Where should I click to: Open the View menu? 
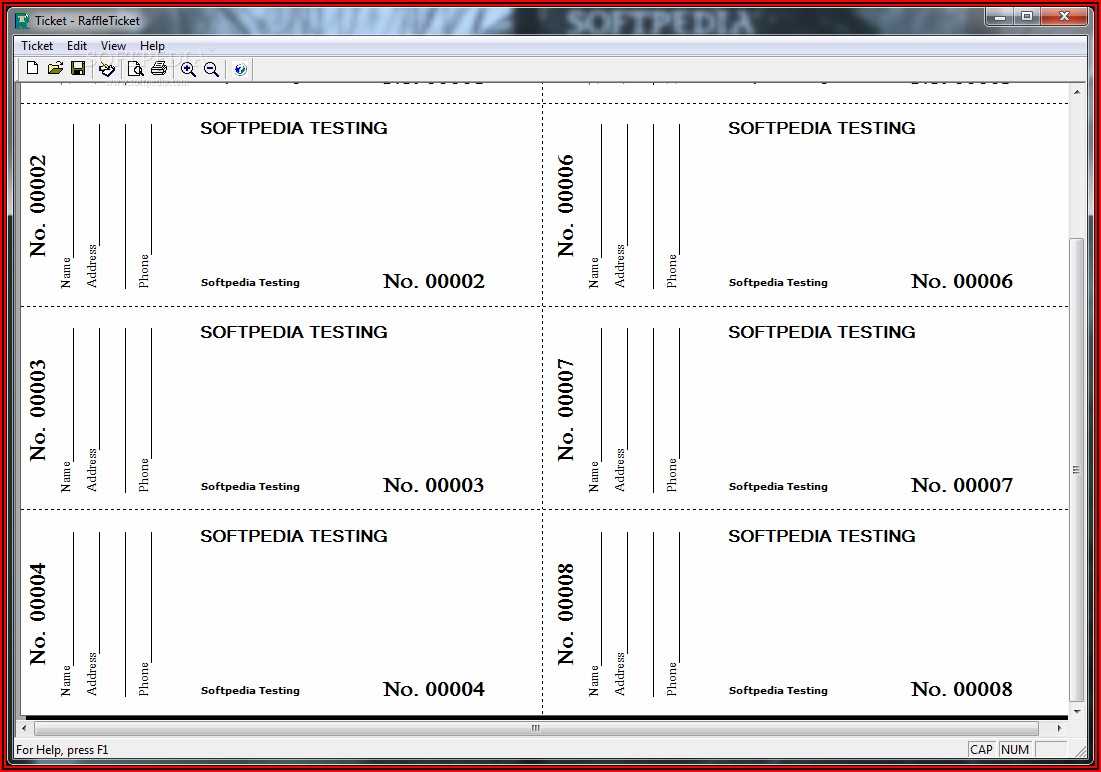113,46
